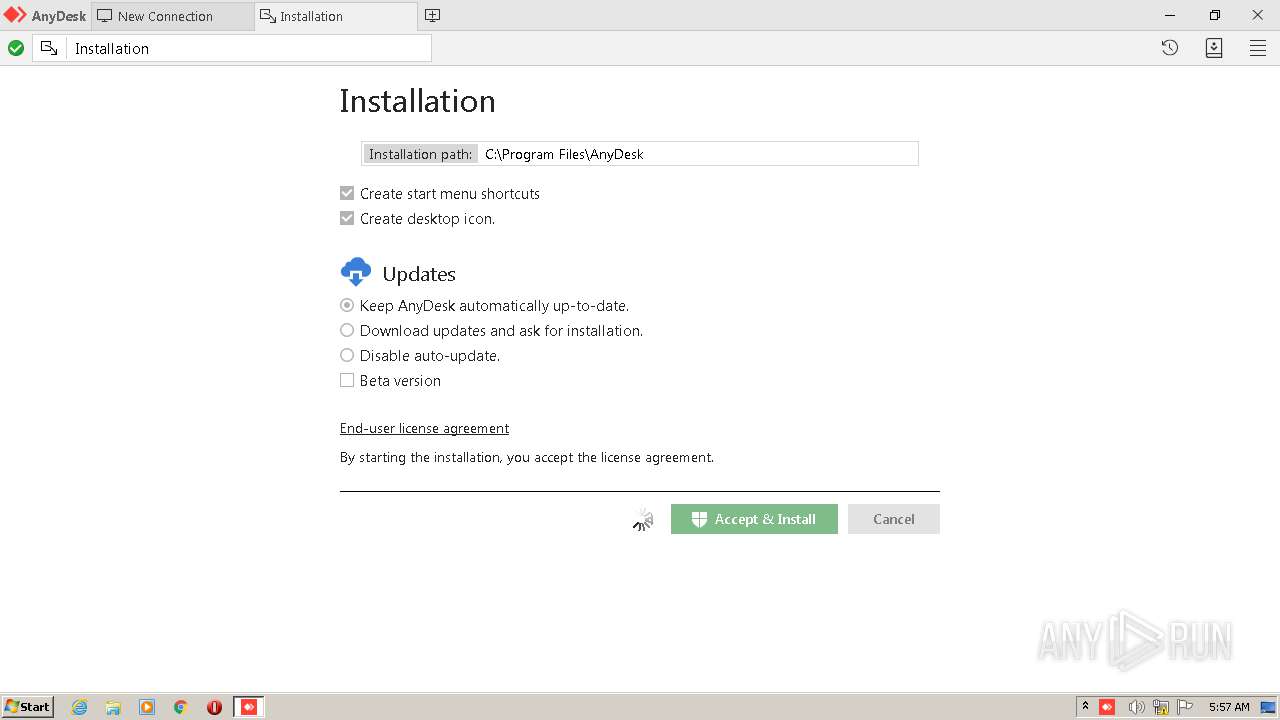
Task: Open Action Center flag icon
Action: (x=1185, y=707)
